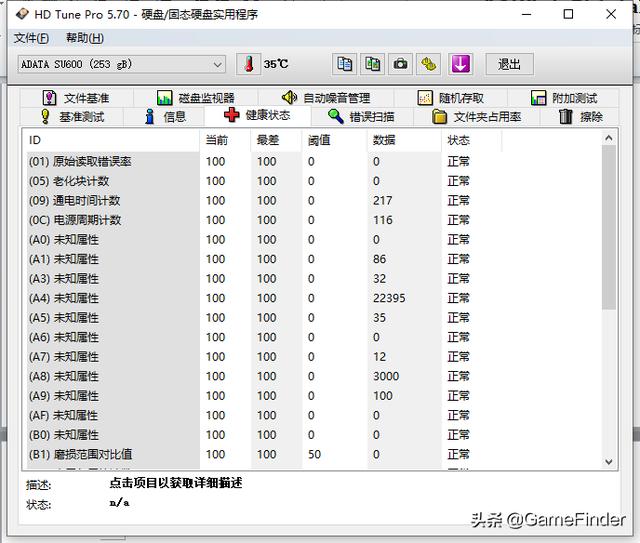Image resolution: width=640 pixels, height=543 pixels.
Task: Select the (B1) 磨损范围对比值 row
Action: point(264,455)
